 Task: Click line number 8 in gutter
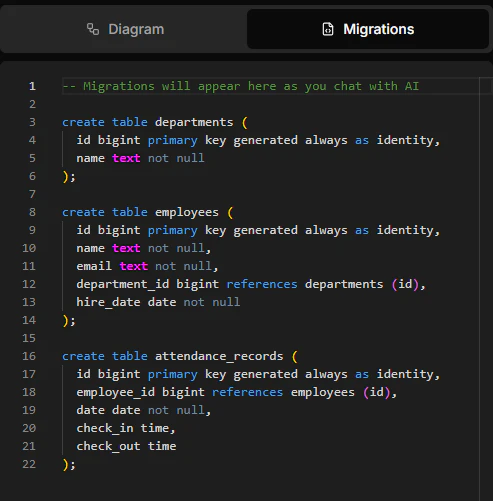[32, 212]
